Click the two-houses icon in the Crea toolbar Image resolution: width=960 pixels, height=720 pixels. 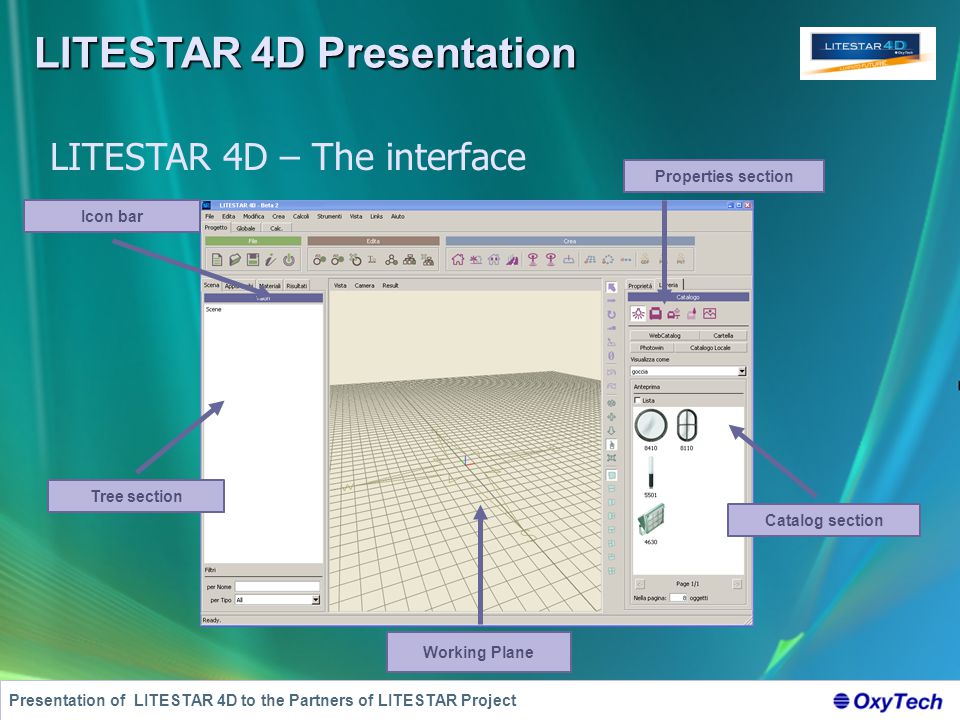494,260
